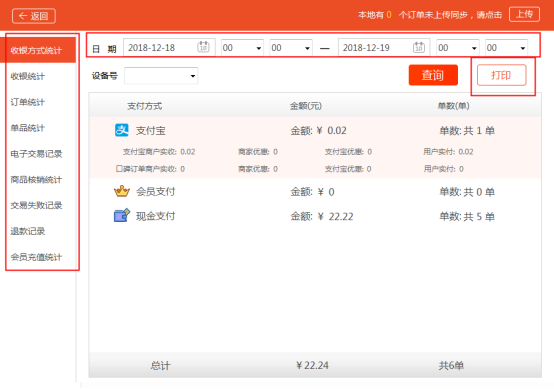Image resolution: width=554 pixels, height=389 pixels.
Task: Click the 金额(元) column header
Action: [306, 106]
